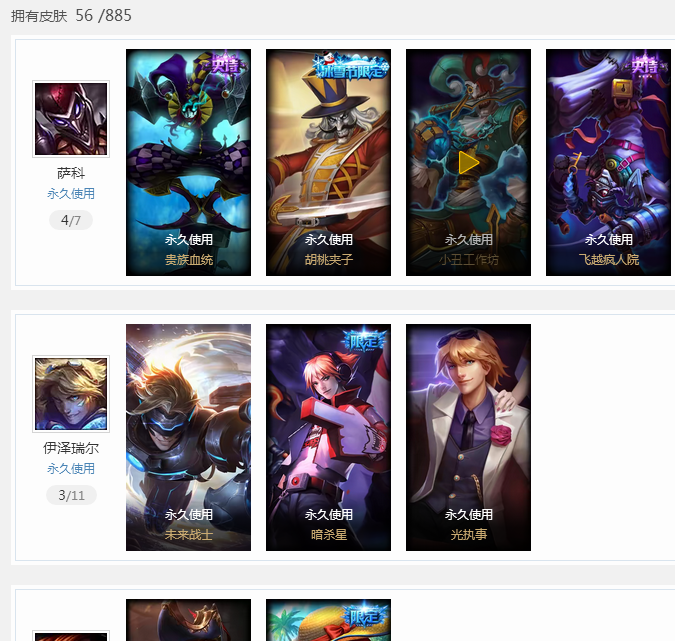Click 永久使用 link under 伊泽瑞尔
Image resolution: width=675 pixels, height=641 pixels.
[71, 469]
